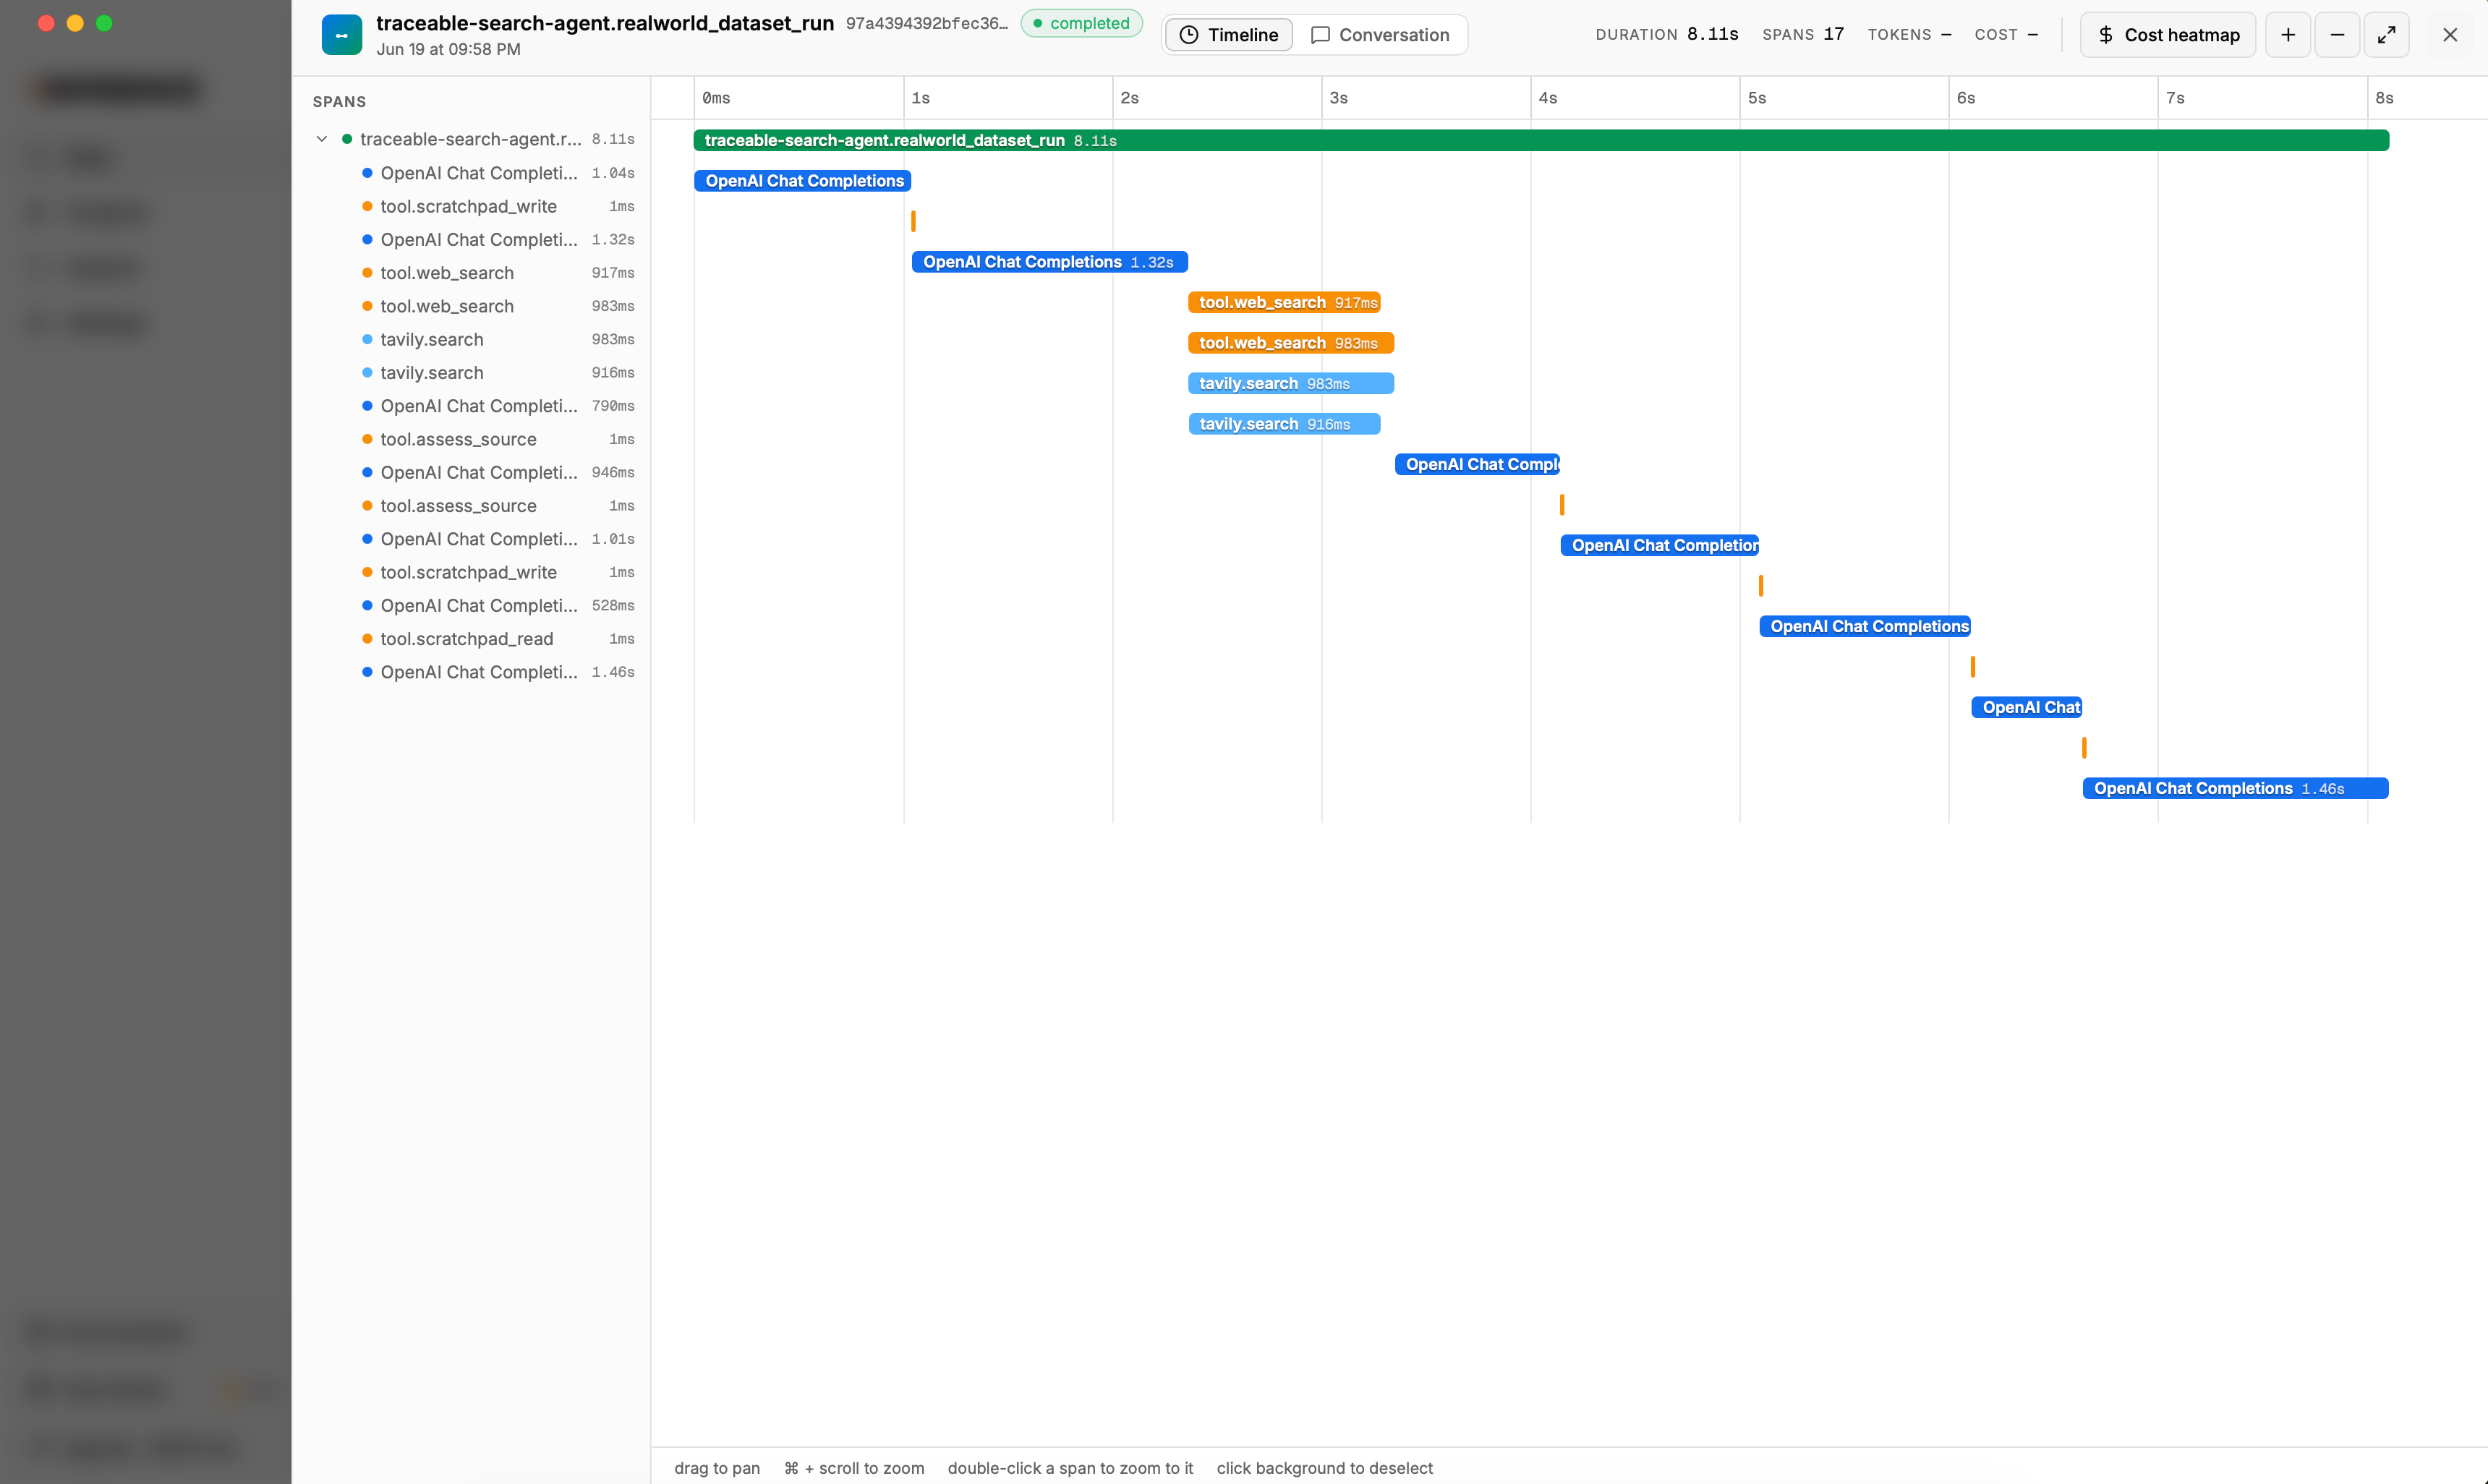Open the Cost heatmap view

click(x=2168, y=35)
